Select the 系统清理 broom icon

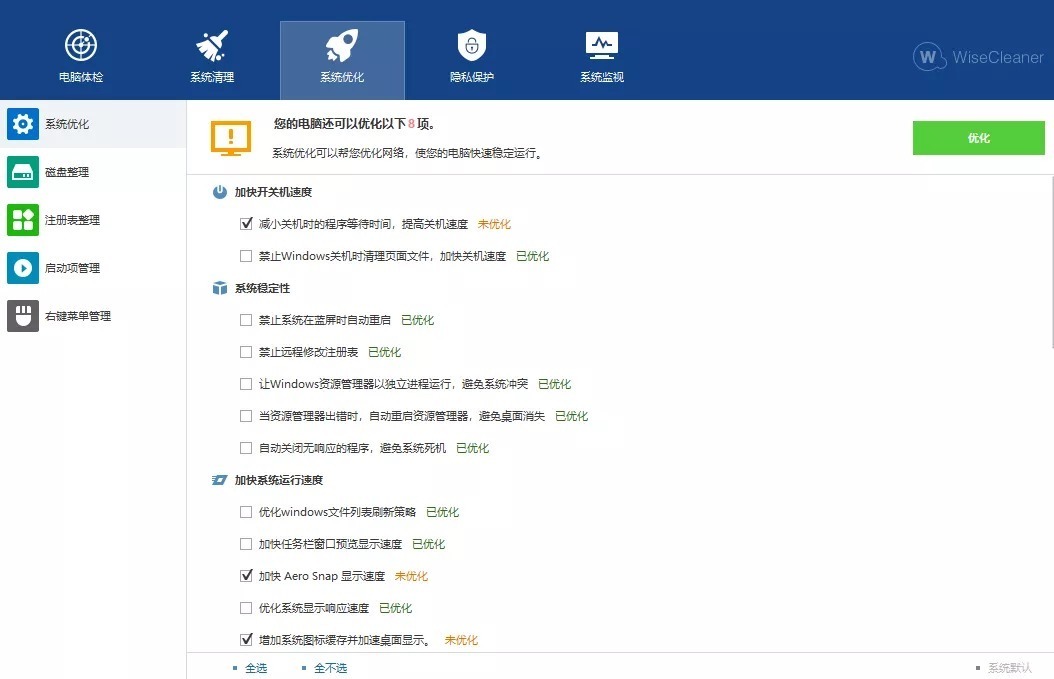(x=211, y=44)
